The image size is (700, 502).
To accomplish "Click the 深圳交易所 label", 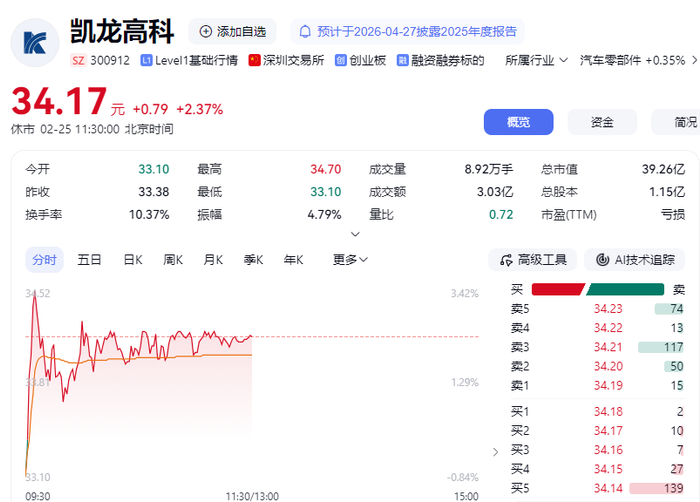I will [x=293, y=60].
